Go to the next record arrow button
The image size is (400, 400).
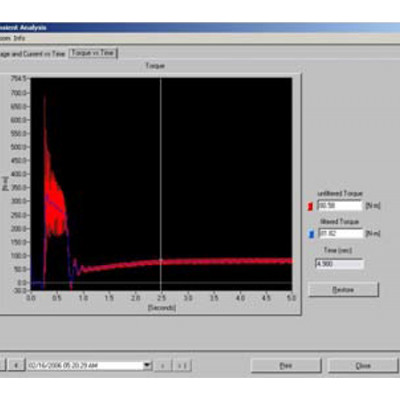[x=163, y=366]
